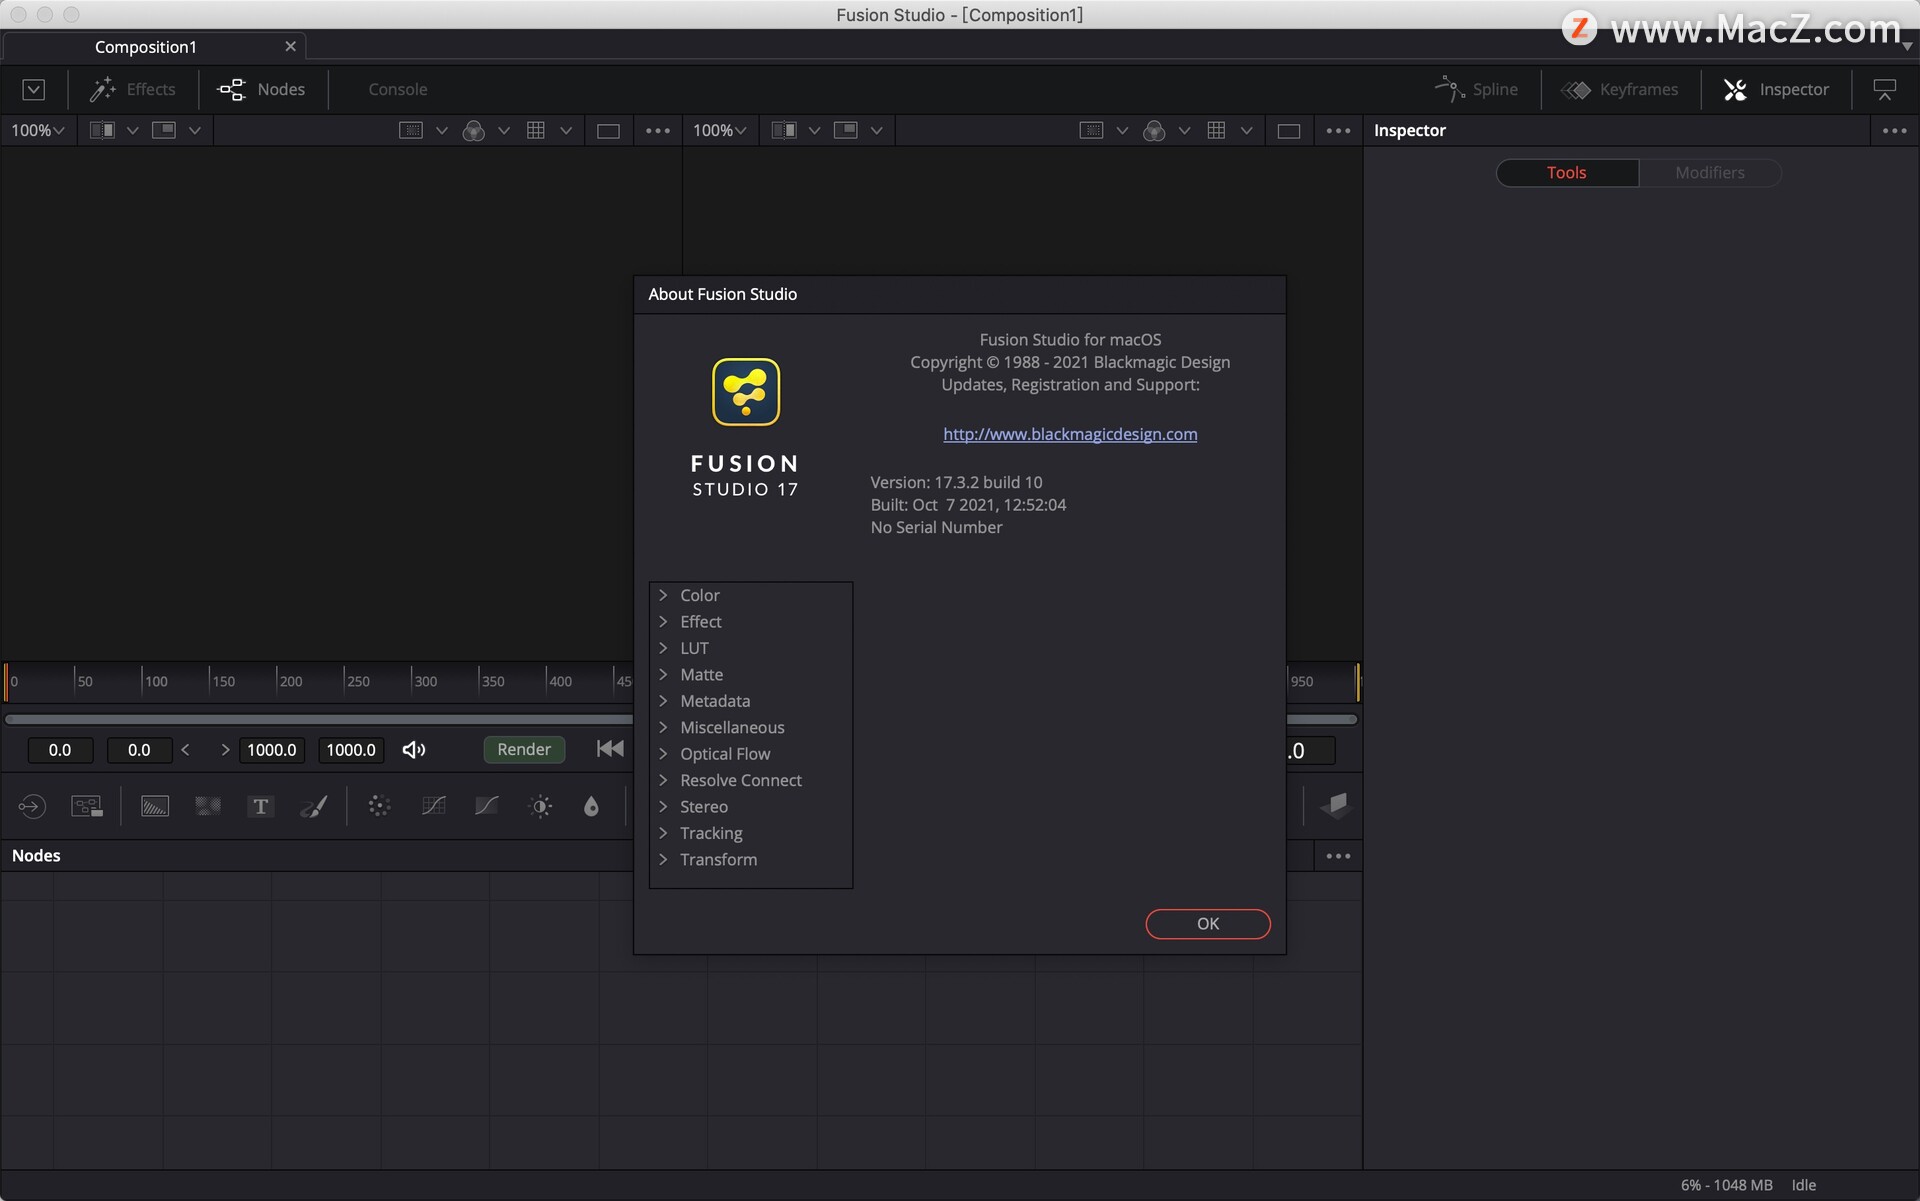Open the Inspector panel
Viewport: 1920px width, 1201px height.
(x=1778, y=89)
